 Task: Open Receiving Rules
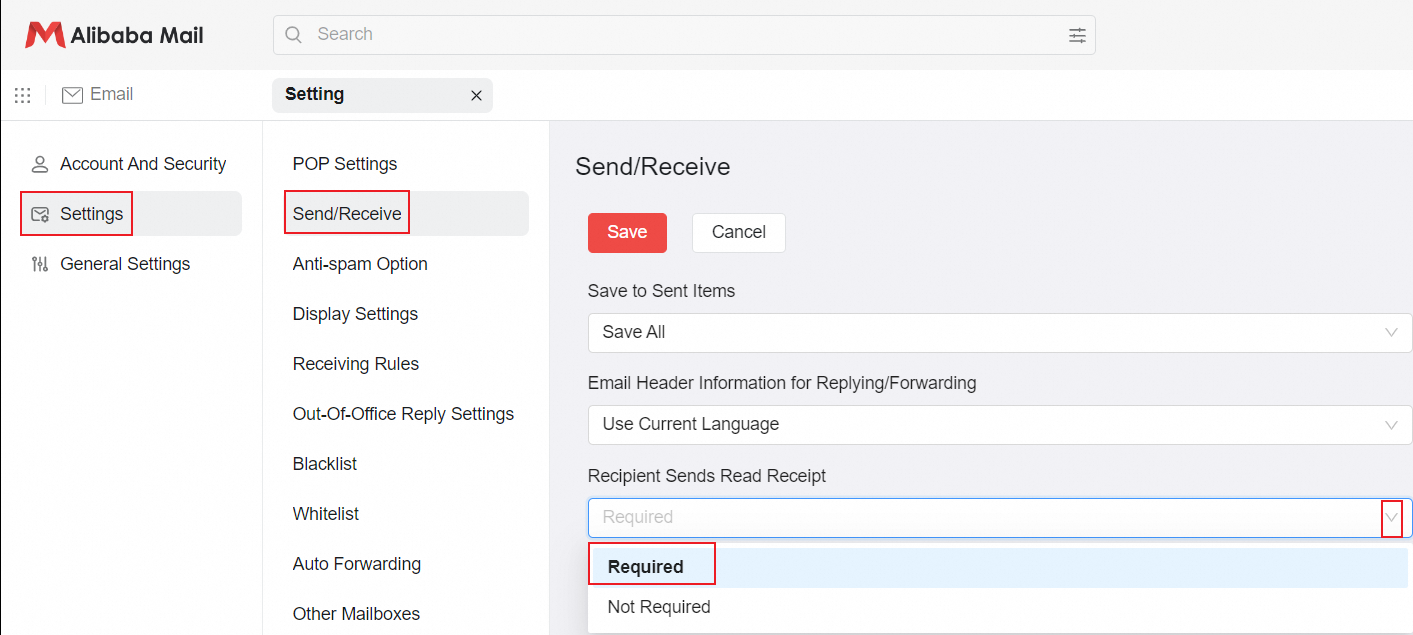tap(356, 364)
